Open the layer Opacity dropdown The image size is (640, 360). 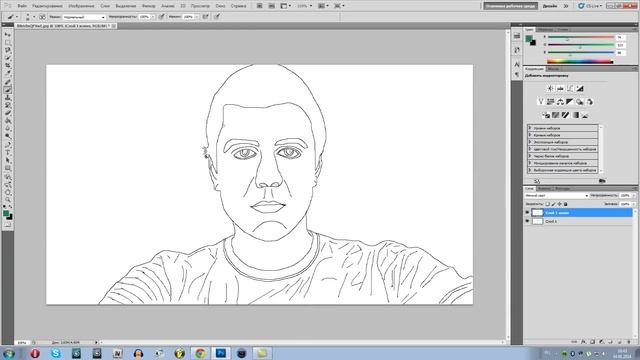point(634,196)
